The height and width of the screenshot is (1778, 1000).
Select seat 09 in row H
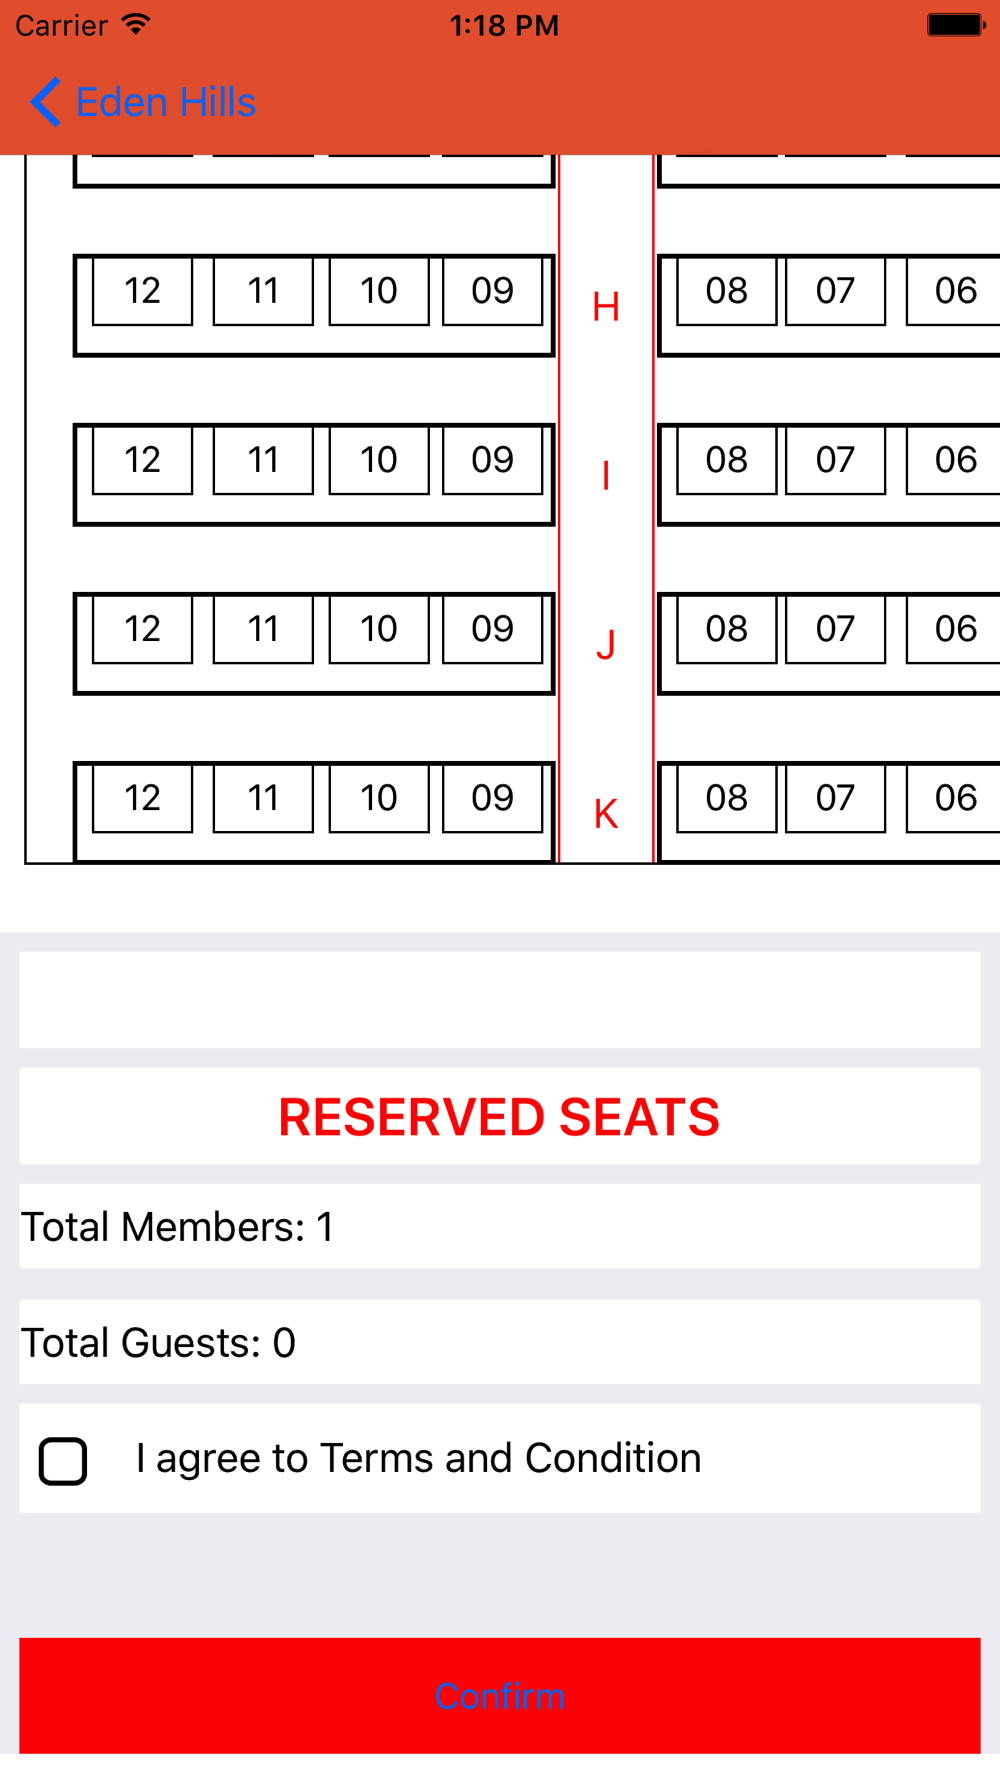(x=493, y=291)
